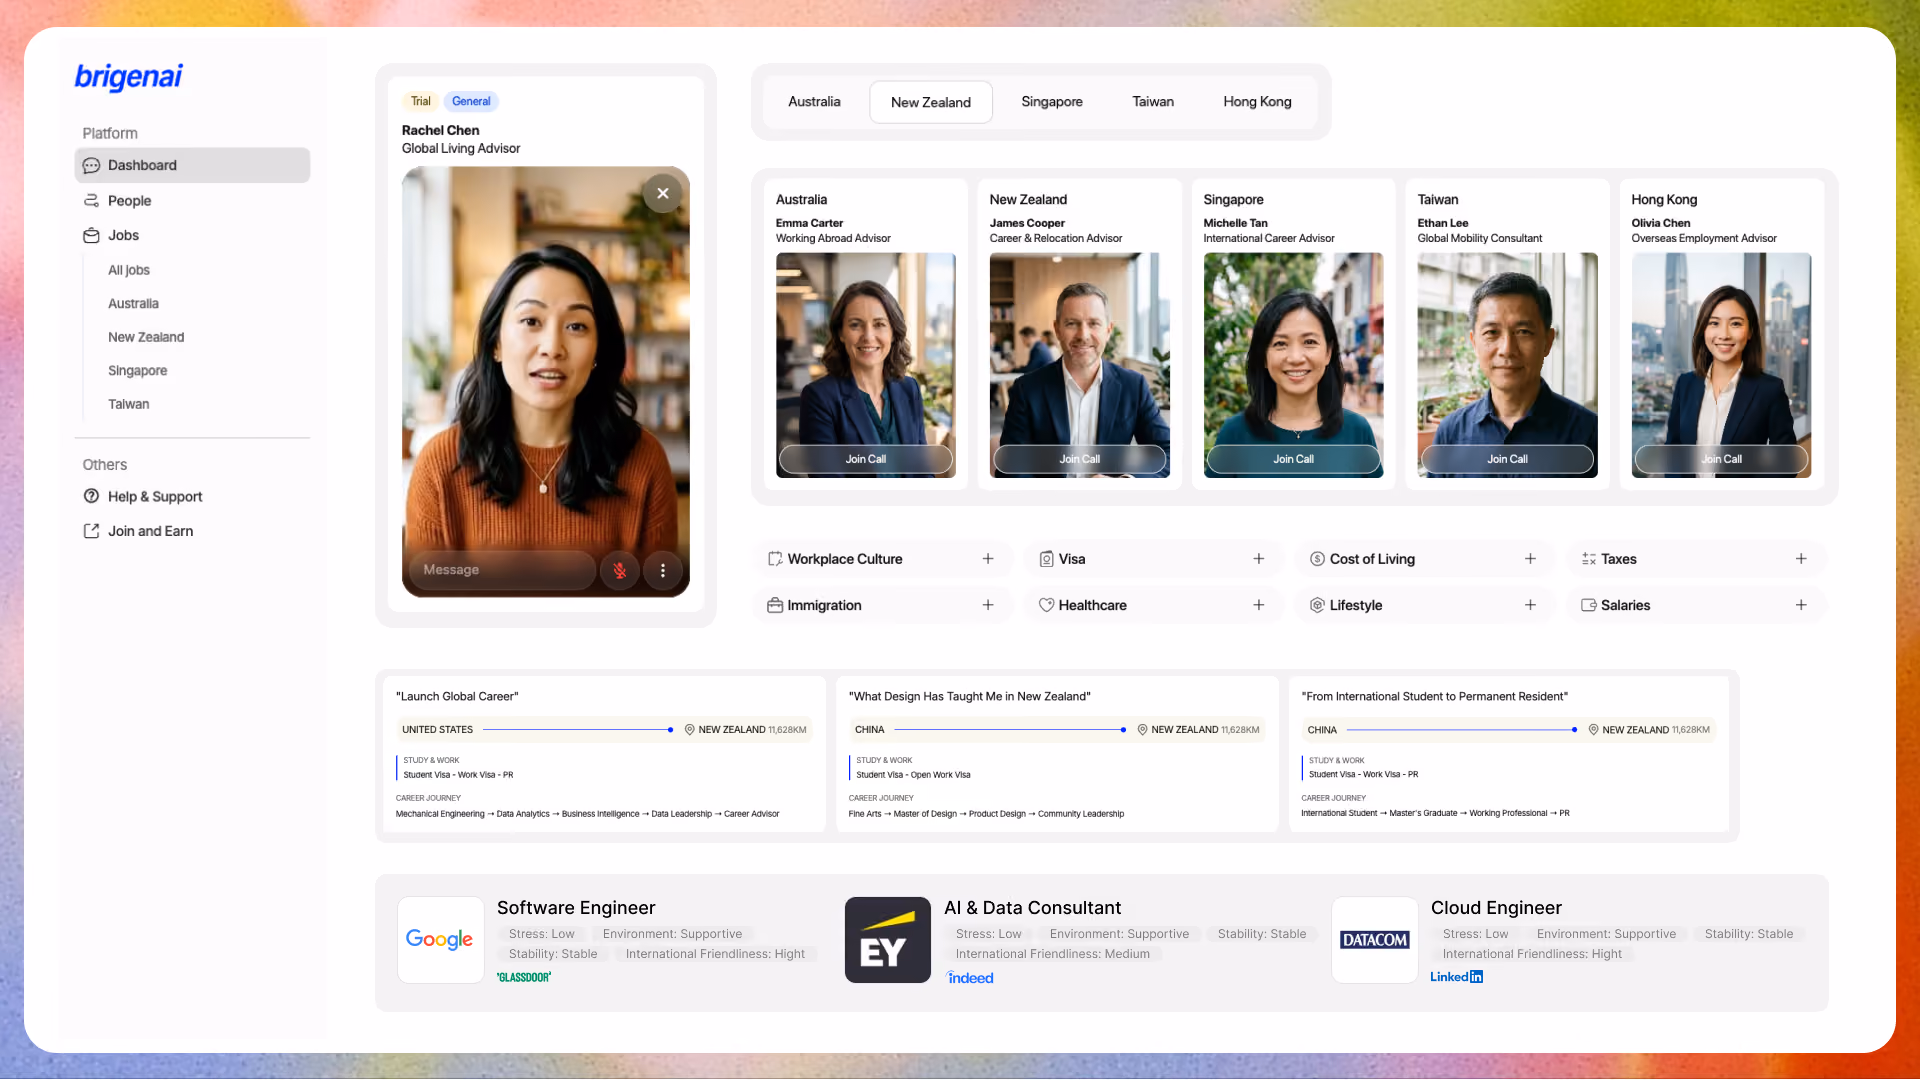Switch to the Taiwan tab
This screenshot has height=1080, width=1920.
[1153, 102]
